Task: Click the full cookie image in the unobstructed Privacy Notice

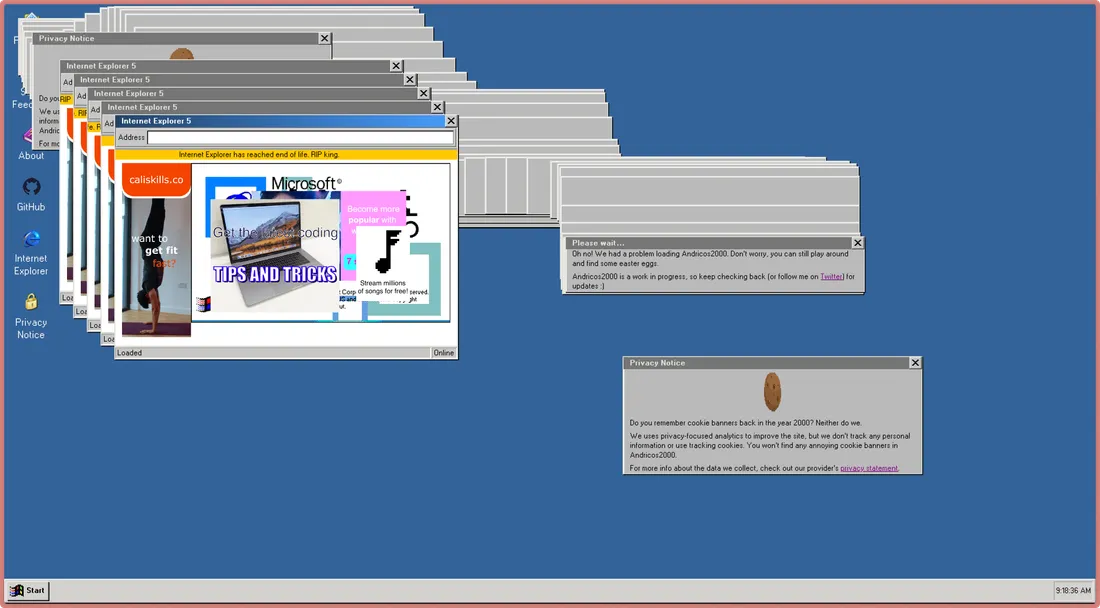Action: (772, 391)
